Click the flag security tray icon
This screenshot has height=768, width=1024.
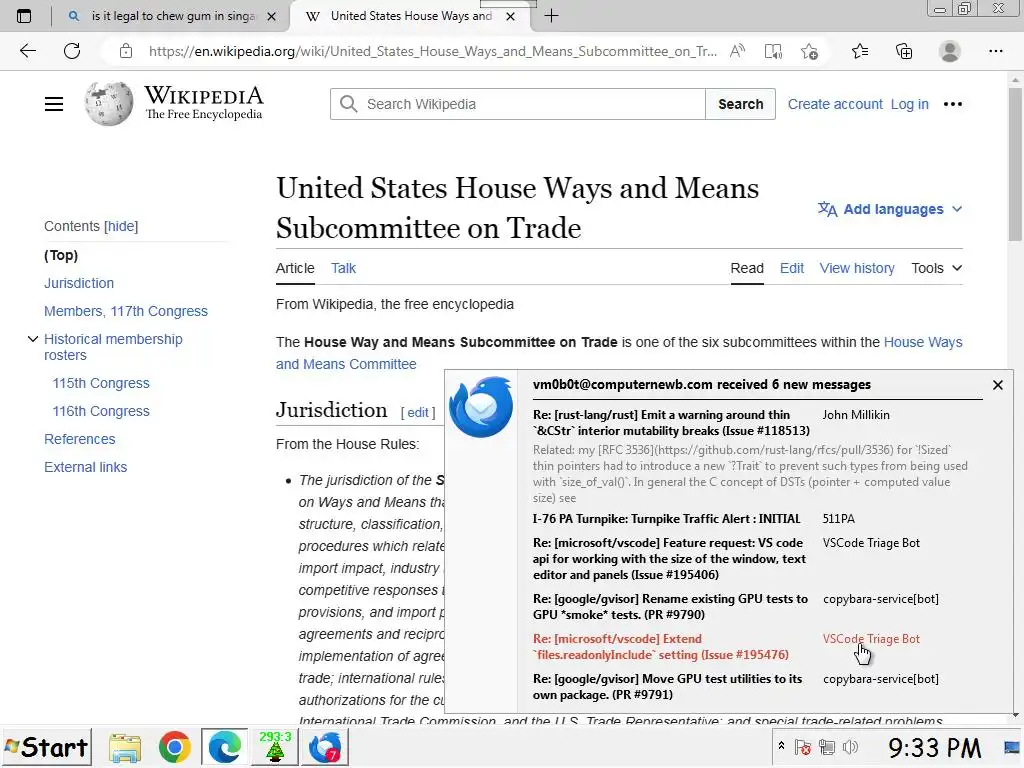tap(803, 747)
